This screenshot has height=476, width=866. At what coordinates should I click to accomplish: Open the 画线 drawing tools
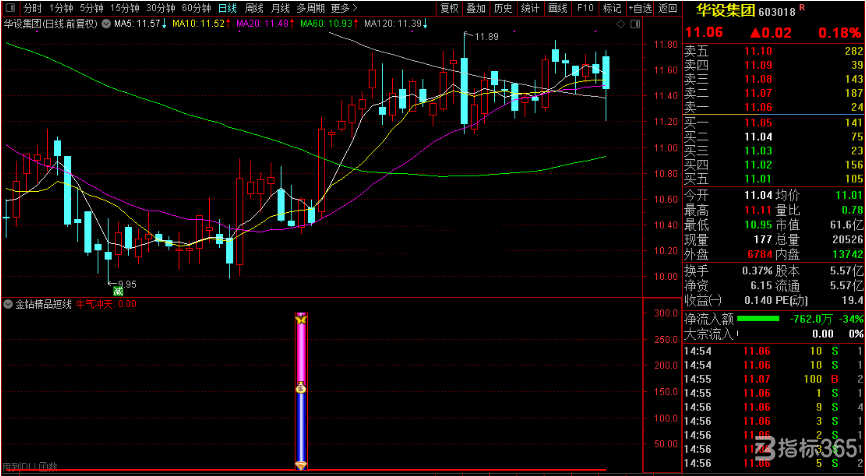[558, 8]
